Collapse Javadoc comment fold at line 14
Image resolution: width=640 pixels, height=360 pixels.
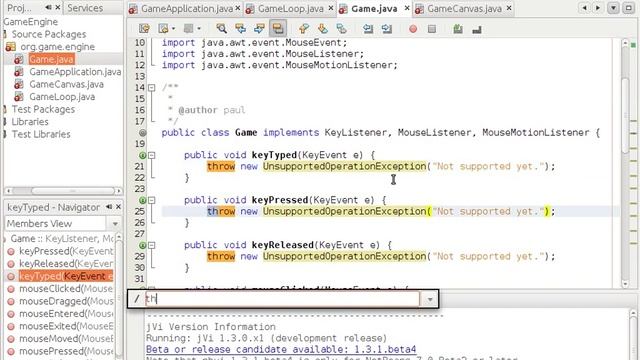coord(151,87)
